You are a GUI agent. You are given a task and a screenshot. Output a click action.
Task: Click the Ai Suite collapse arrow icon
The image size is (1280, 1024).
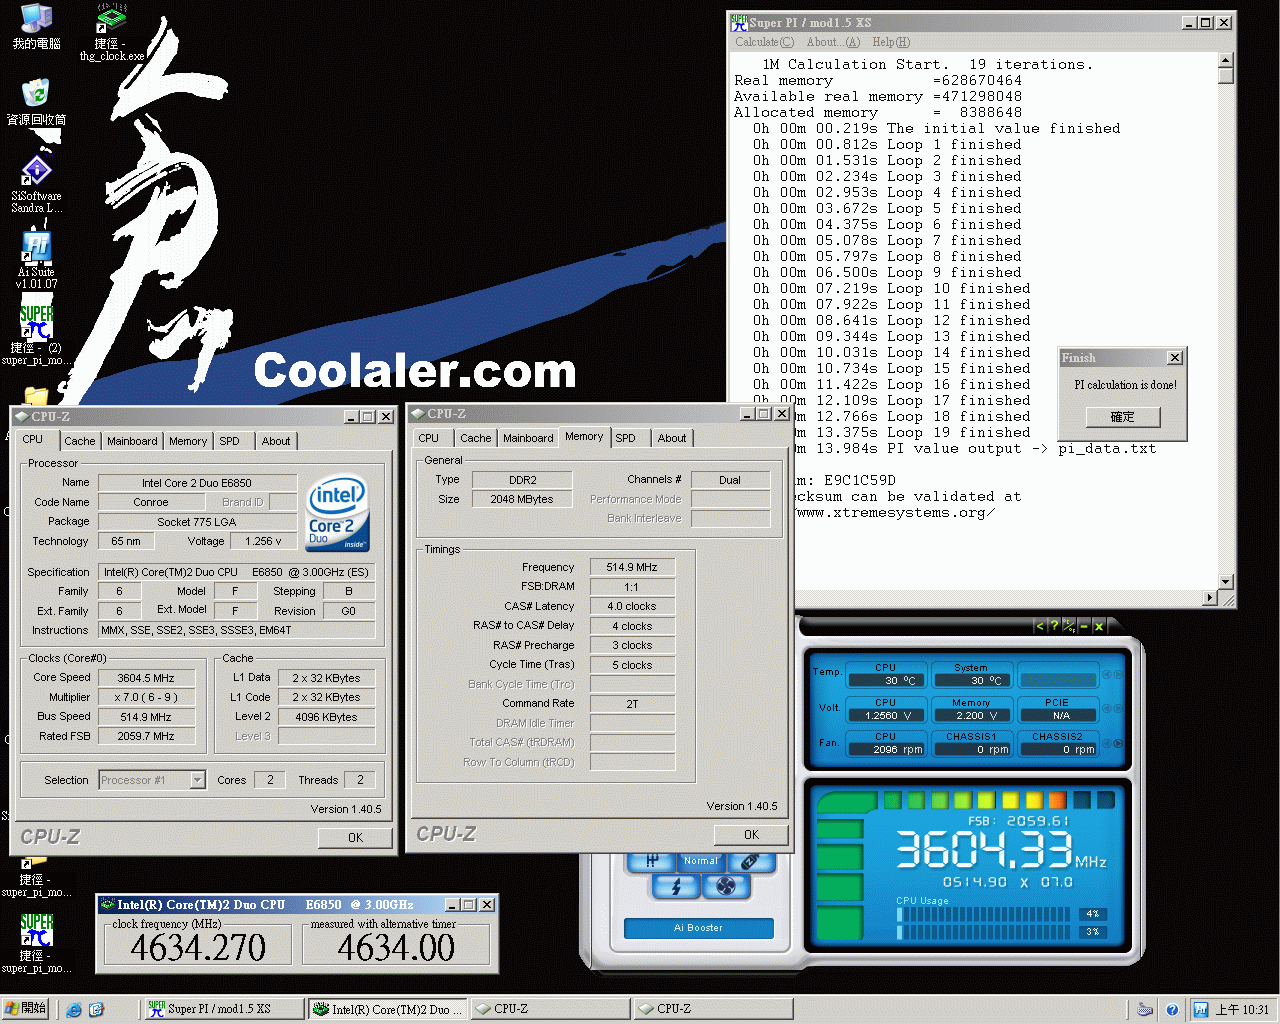point(1039,626)
